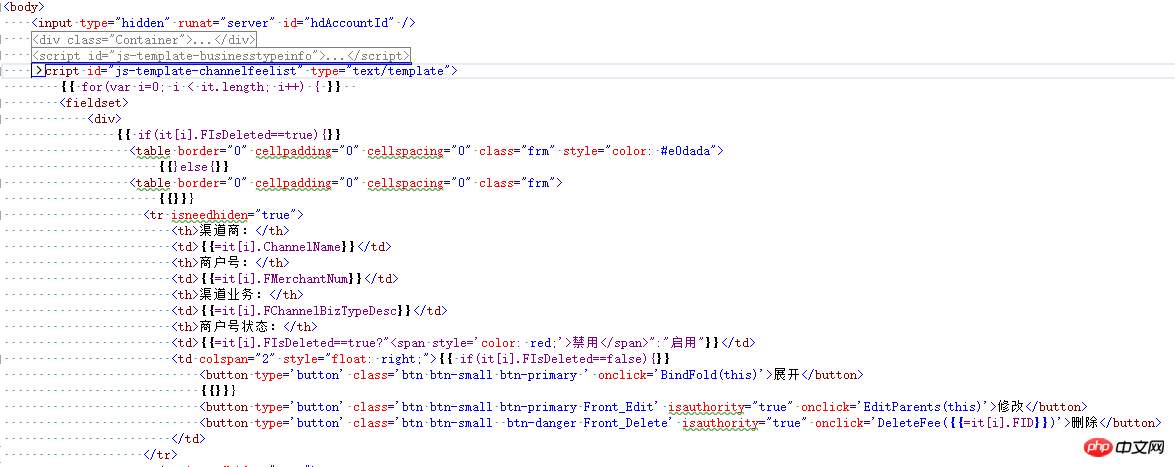This screenshot has width=1175, height=467.
Task: Select the {{=it[i].ChannelName}} expression
Action: [278, 247]
